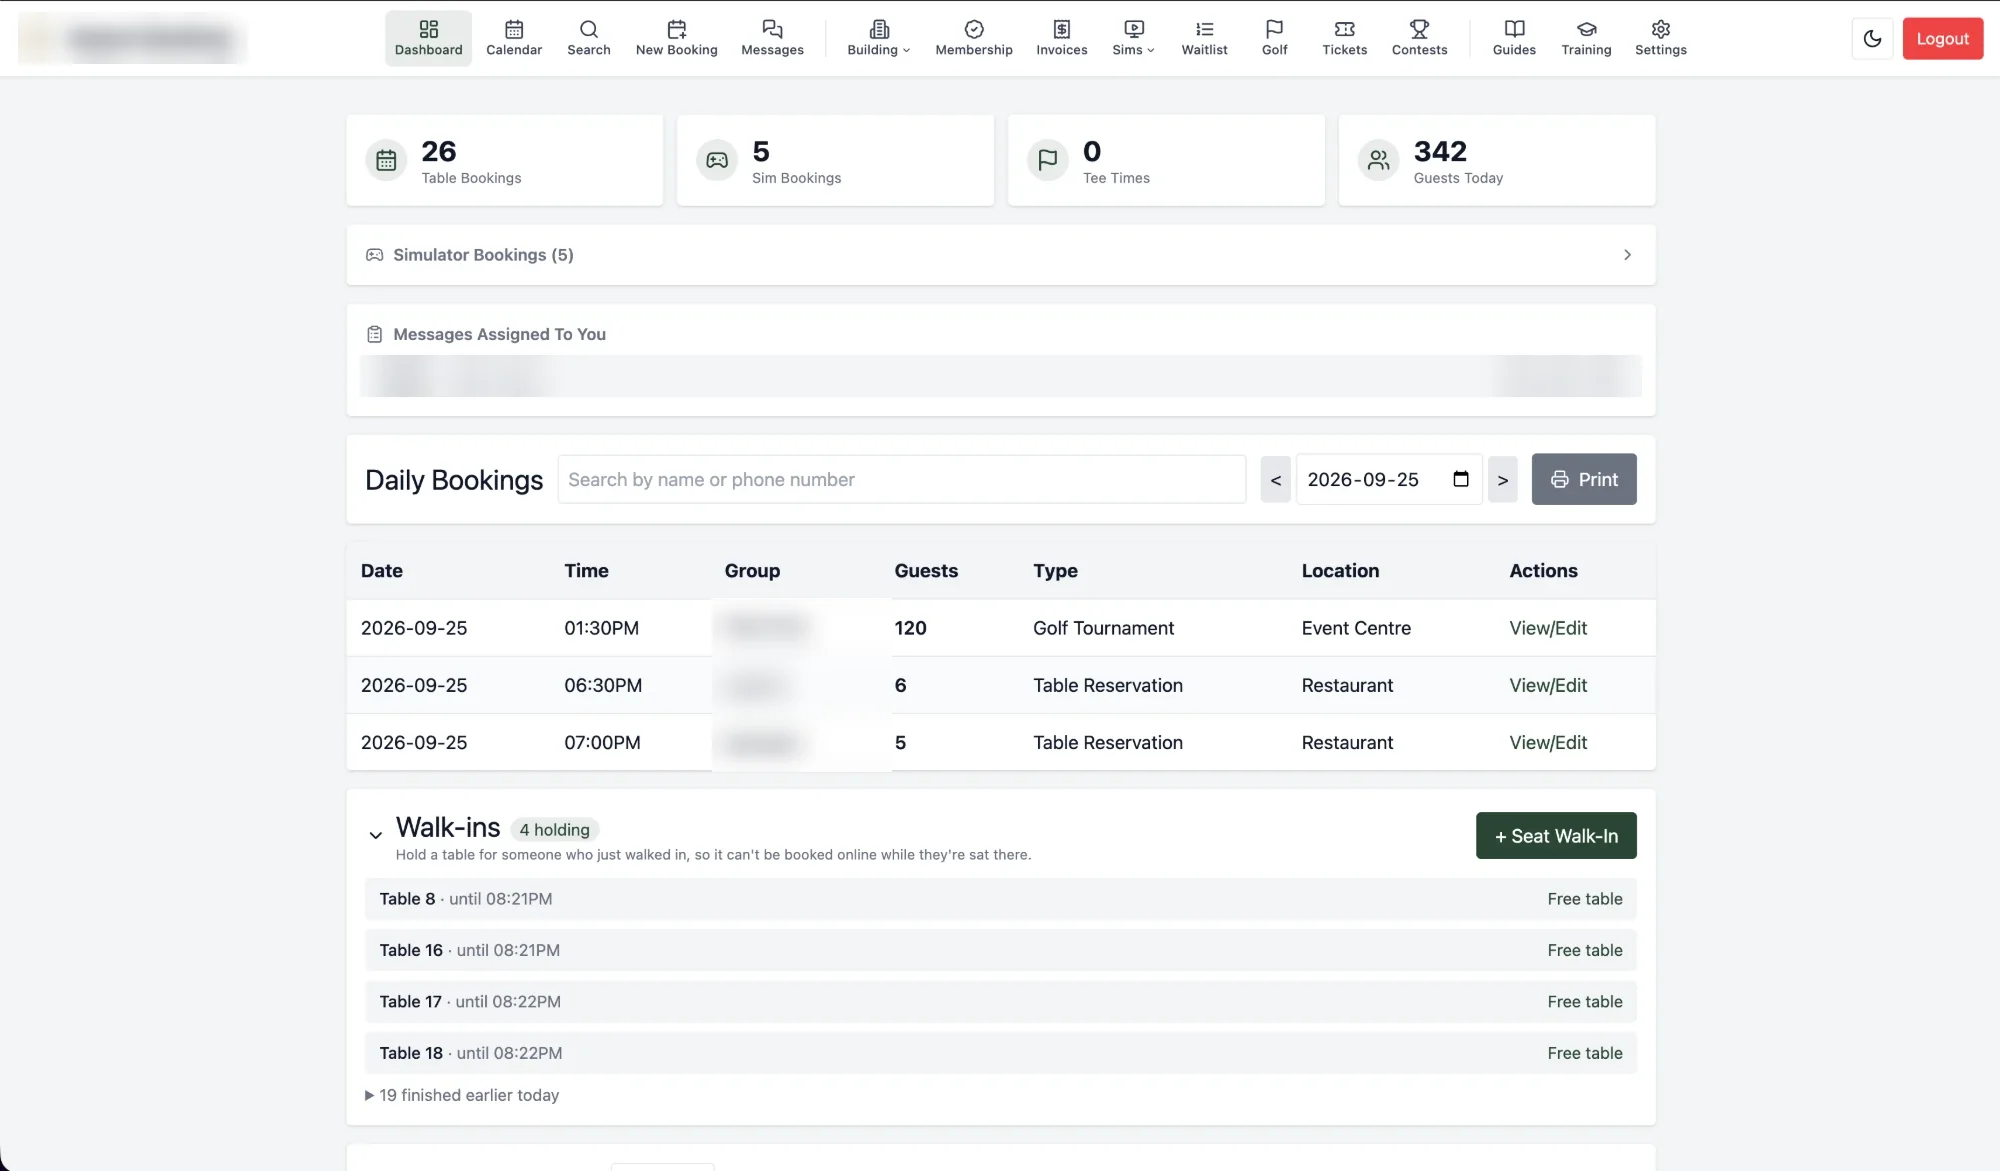Free table for Table 18
This screenshot has height=1171, width=2000.
[x=1584, y=1053]
